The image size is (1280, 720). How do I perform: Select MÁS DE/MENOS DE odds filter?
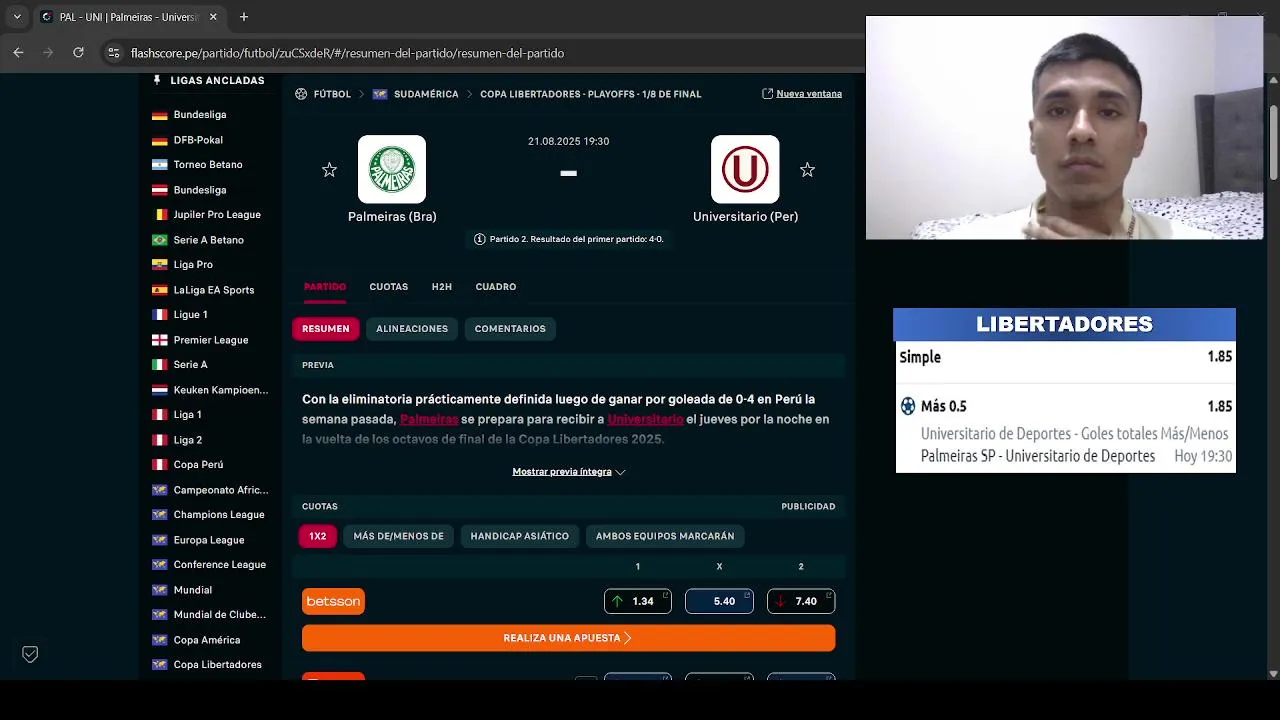pos(398,536)
